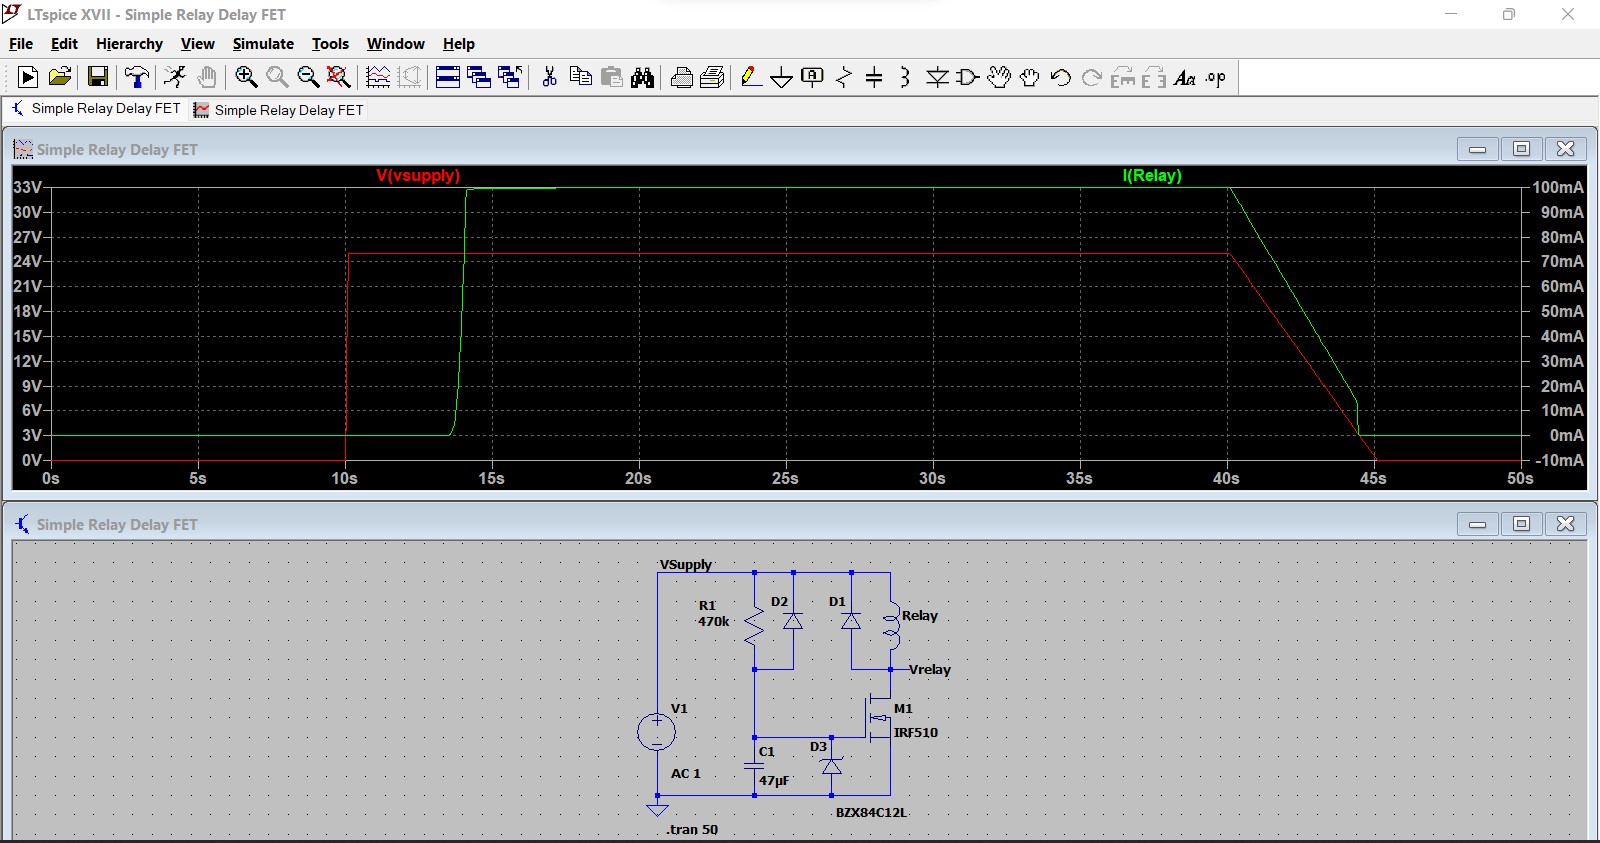Screen dimensions: 1600x843
Task: Click the IRF510 MOSFET label
Action: [915, 732]
